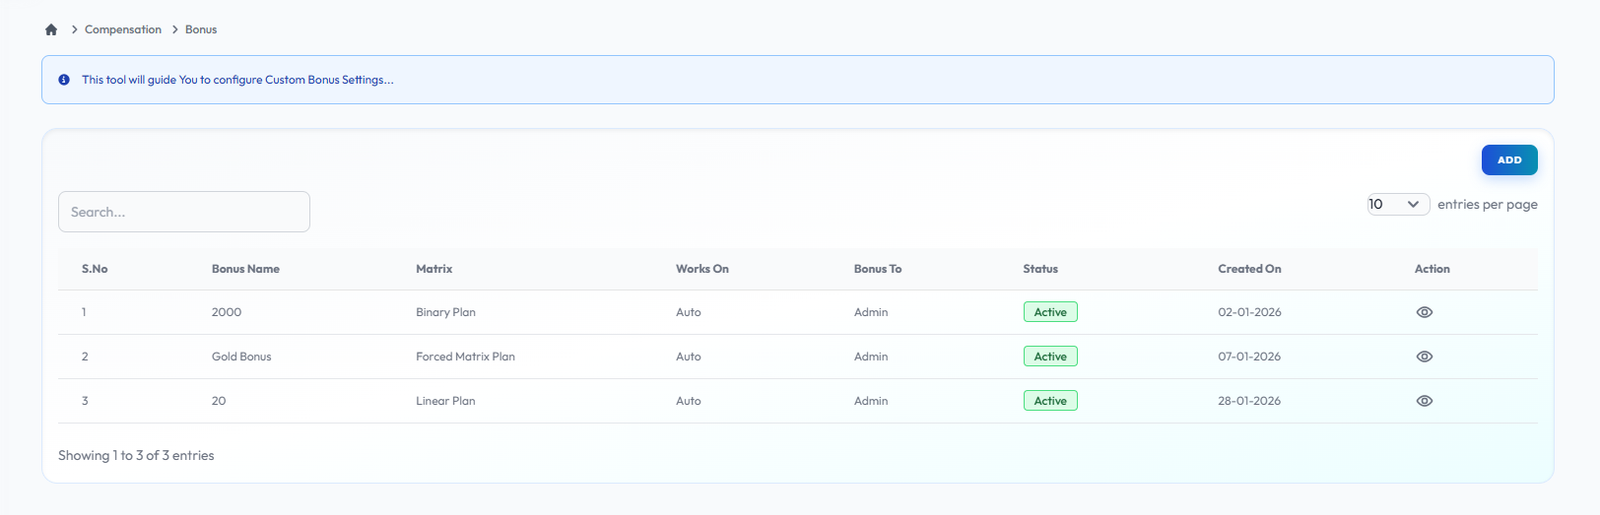Click the custom bonus settings guide message

(x=238, y=80)
